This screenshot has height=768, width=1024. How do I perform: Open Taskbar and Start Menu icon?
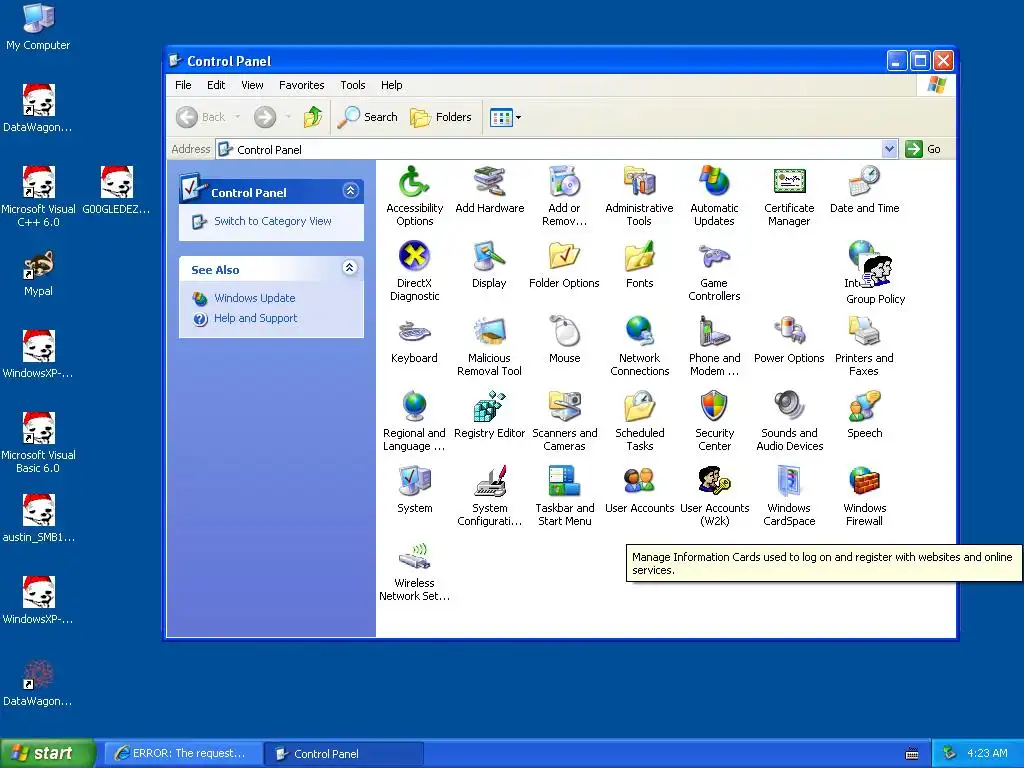[x=564, y=481]
